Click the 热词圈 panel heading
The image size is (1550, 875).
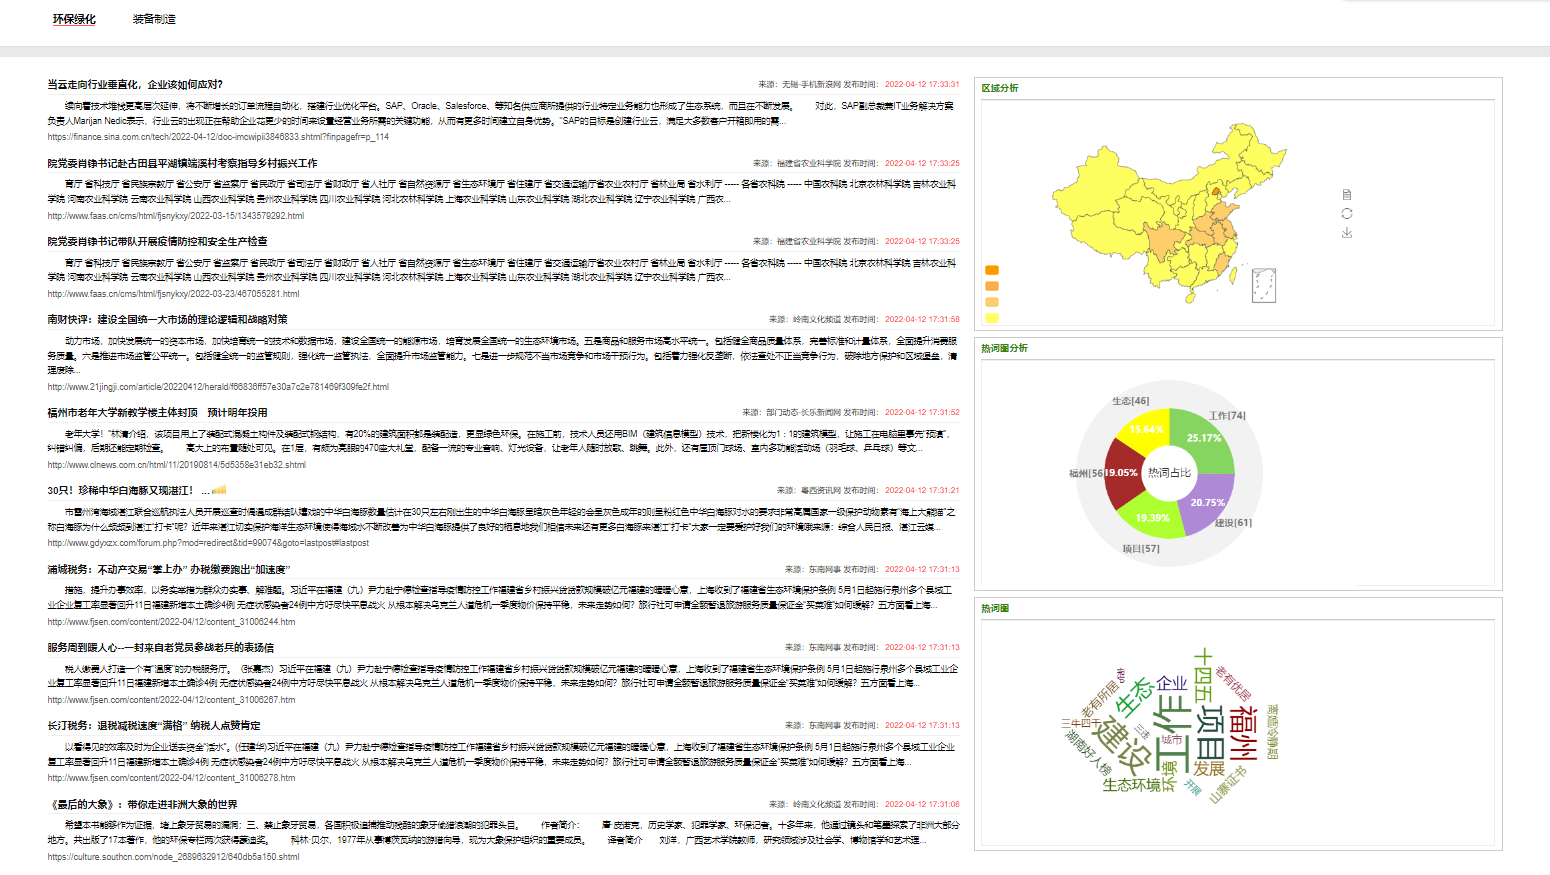[x=995, y=608]
